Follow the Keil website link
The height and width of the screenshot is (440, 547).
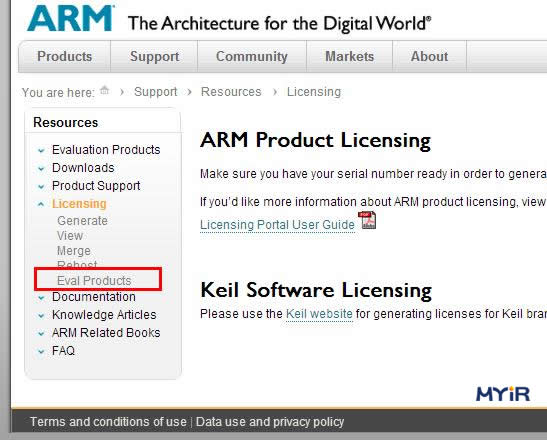pyautogui.click(x=319, y=314)
